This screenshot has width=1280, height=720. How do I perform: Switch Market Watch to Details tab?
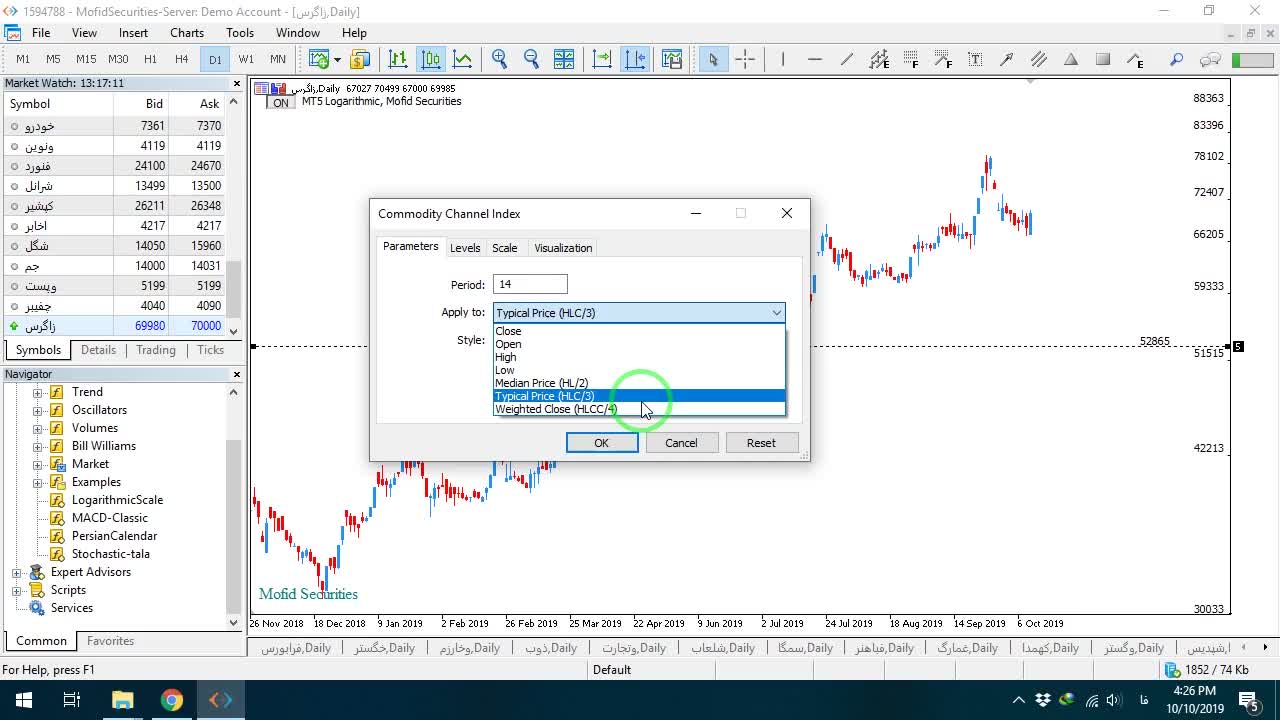pyautogui.click(x=98, y=350)
